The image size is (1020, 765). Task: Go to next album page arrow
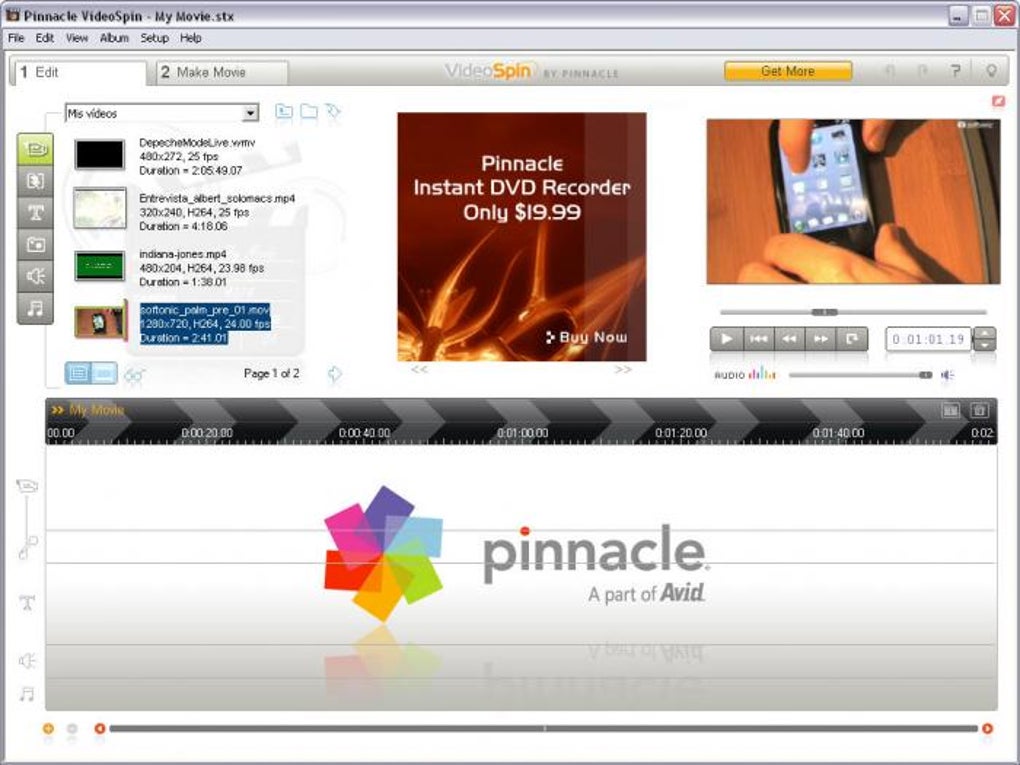pos(334,374)
